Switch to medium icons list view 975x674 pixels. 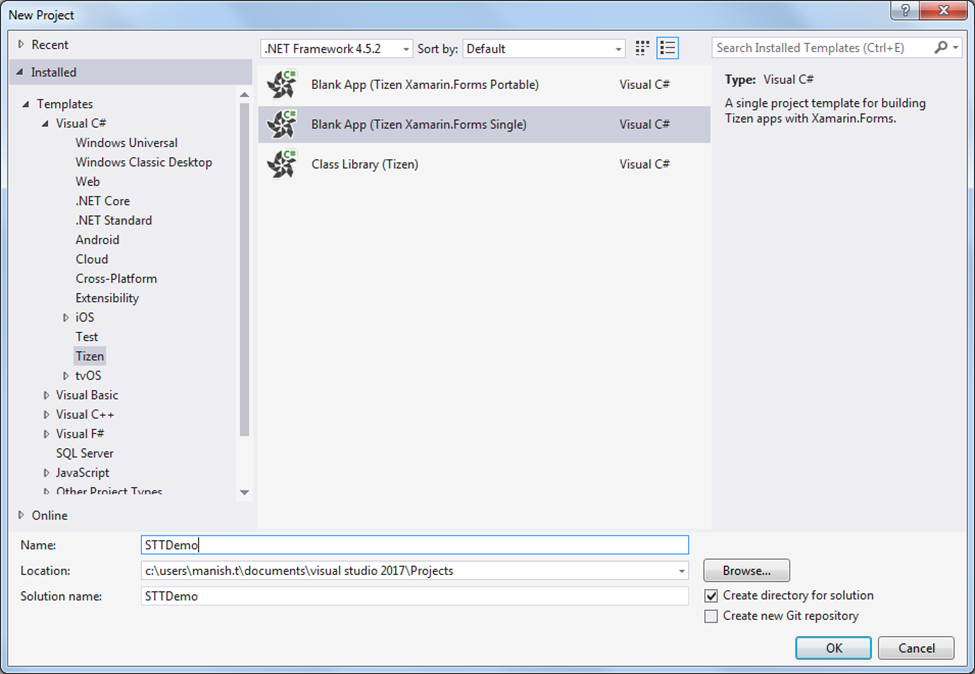[x=668, y=48]
